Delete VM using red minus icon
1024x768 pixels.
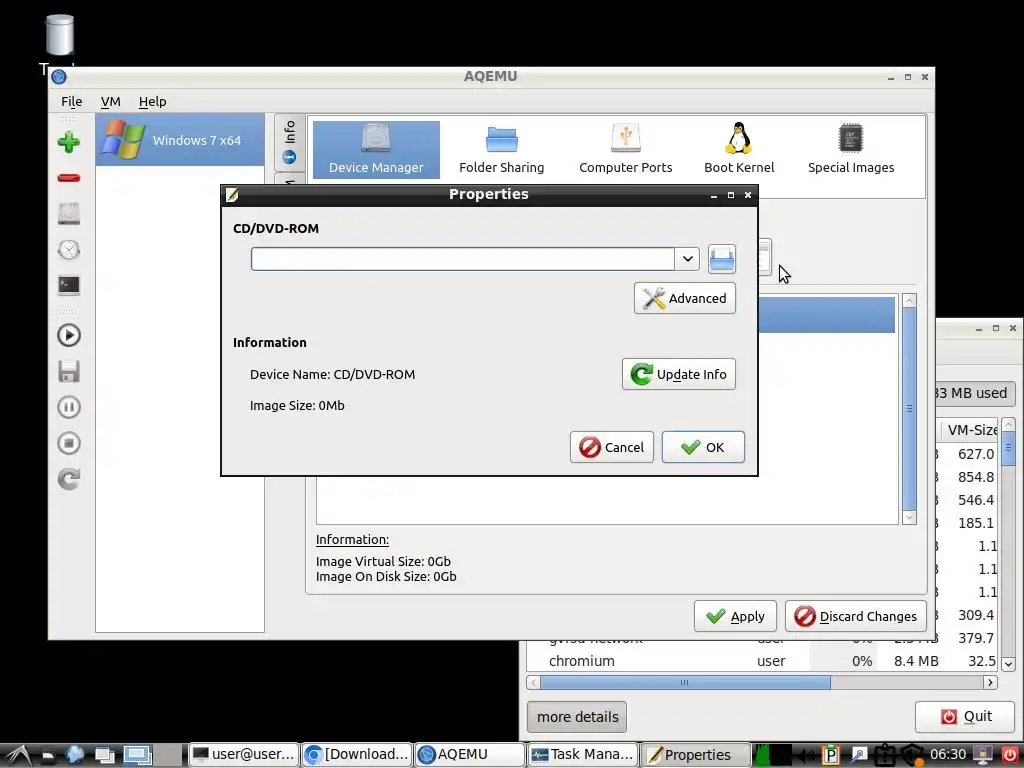coord(69,178)
